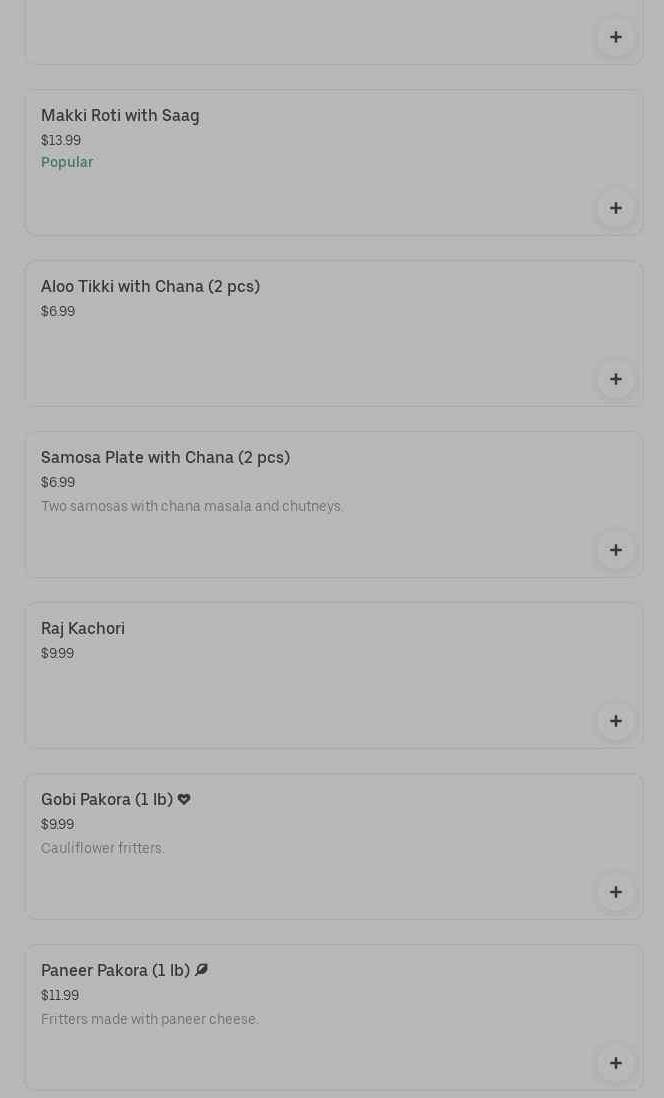The width and height of the screenshot is (664, 1098).
Task: Click the $13.99 price of Makki Roti
Action: 61,140
